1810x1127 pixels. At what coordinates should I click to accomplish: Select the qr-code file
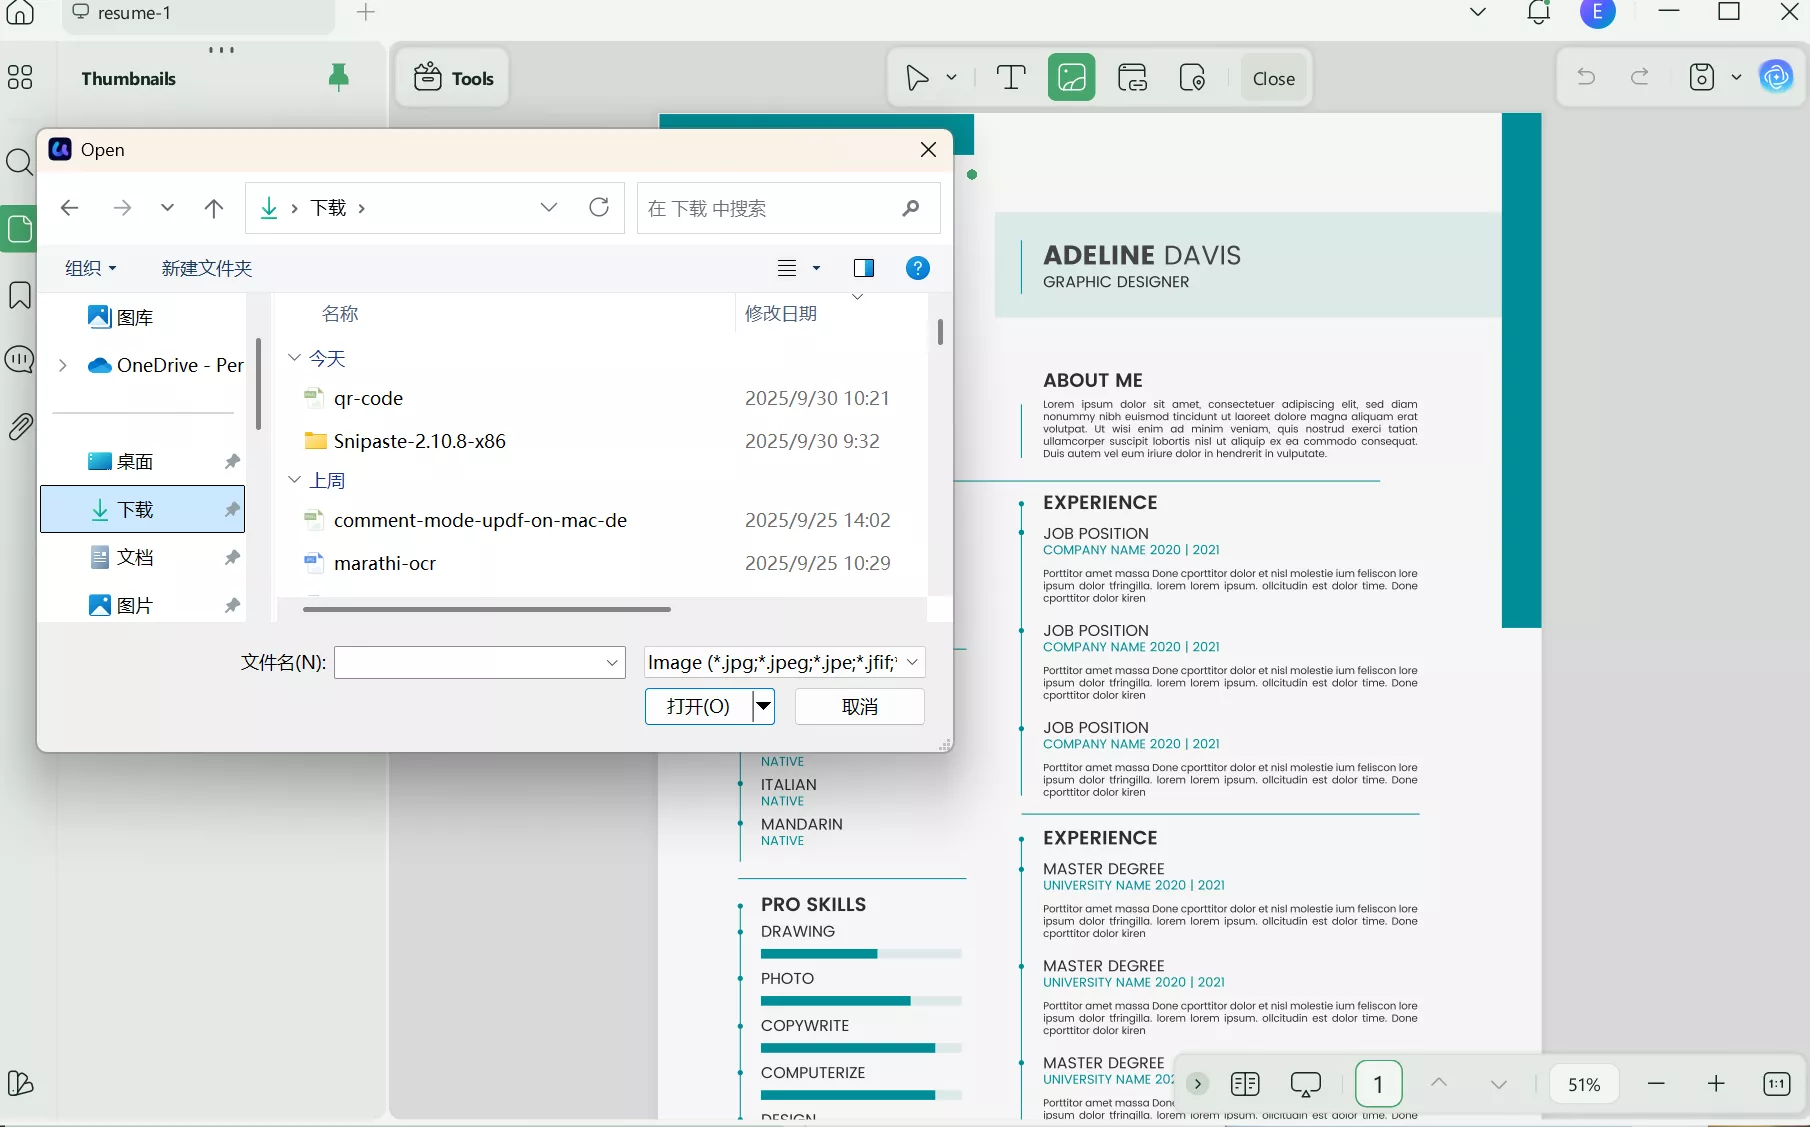pos(368,398)
